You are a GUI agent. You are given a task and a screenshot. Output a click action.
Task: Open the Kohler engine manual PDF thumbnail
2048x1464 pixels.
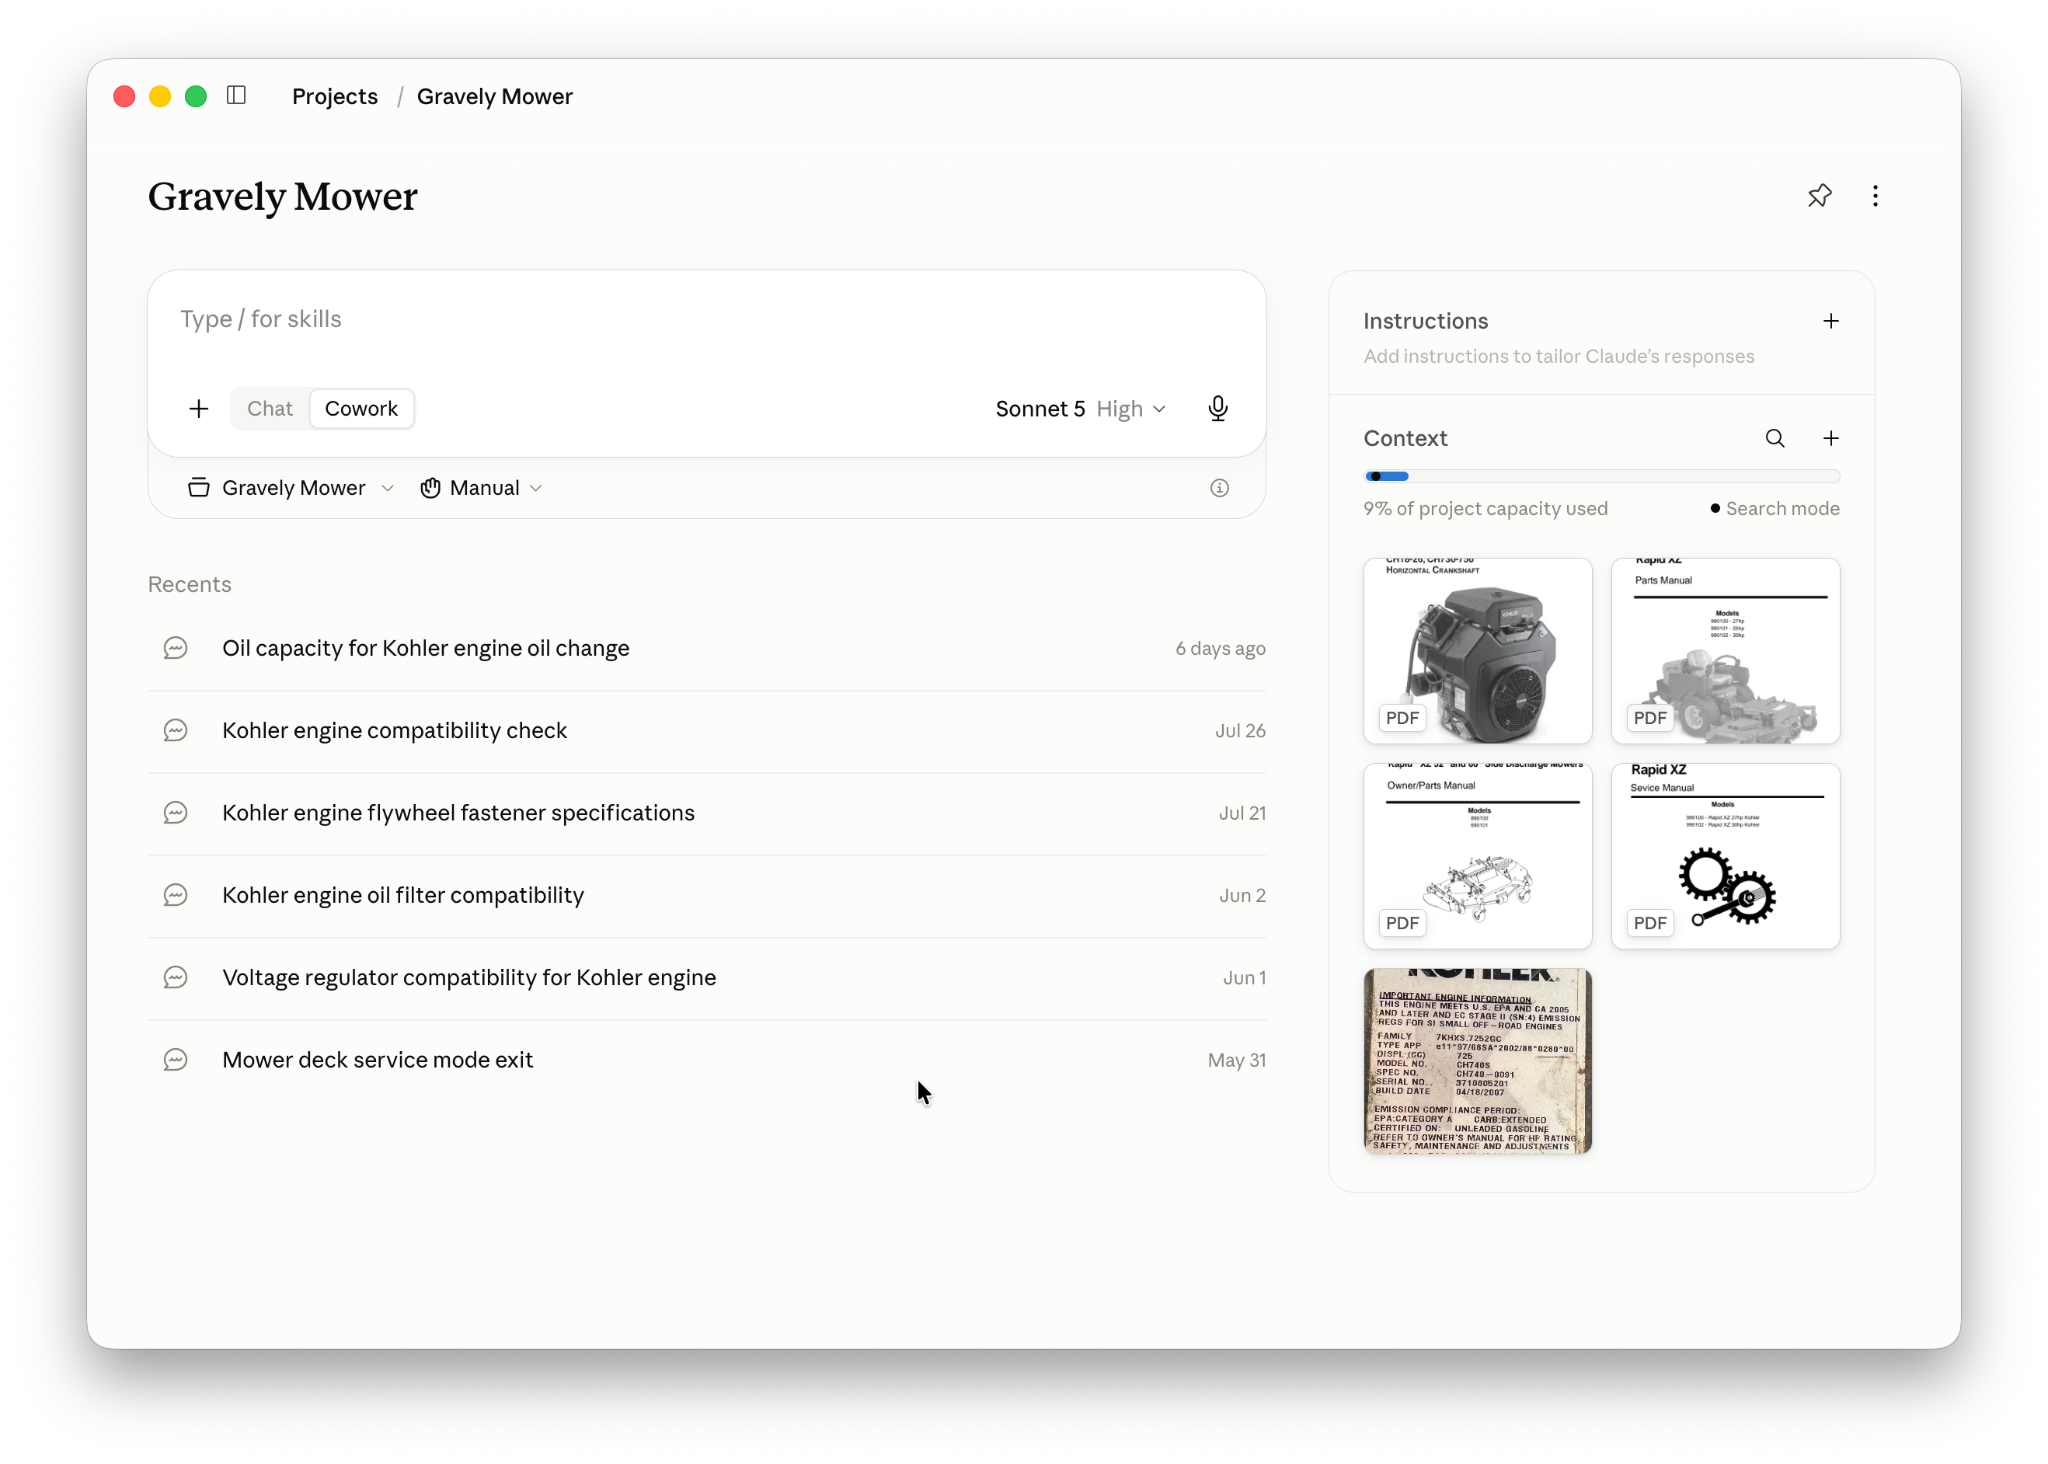(x=1477, y=651)
